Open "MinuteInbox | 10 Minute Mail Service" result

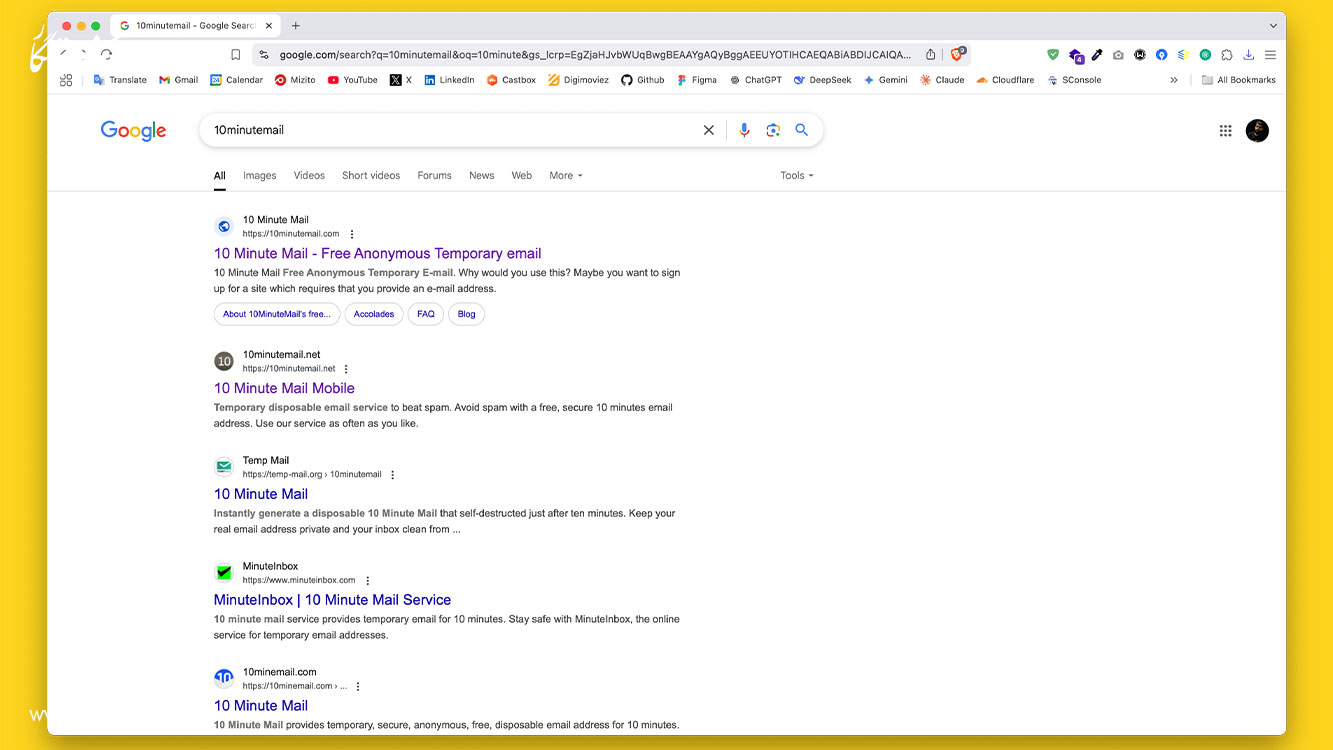click(x=332, y=600)
